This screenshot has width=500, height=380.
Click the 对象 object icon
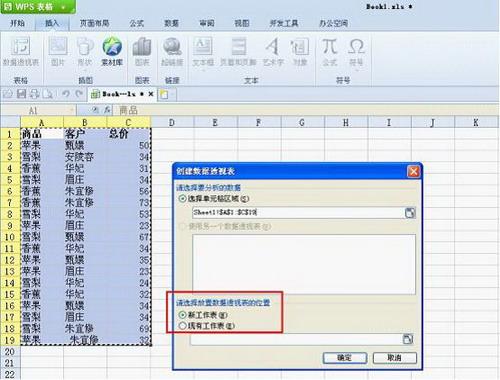click(300, 52)
